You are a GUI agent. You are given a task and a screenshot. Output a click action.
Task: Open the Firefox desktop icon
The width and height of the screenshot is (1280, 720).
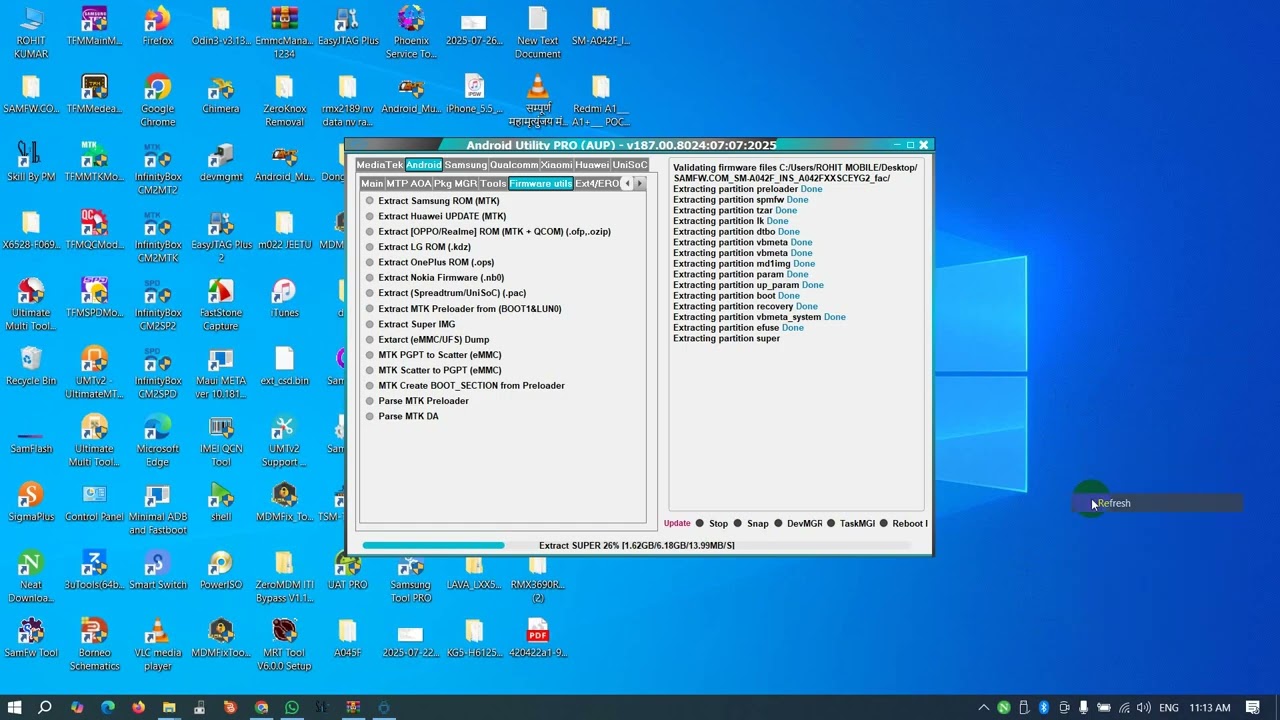click(158, 28)
